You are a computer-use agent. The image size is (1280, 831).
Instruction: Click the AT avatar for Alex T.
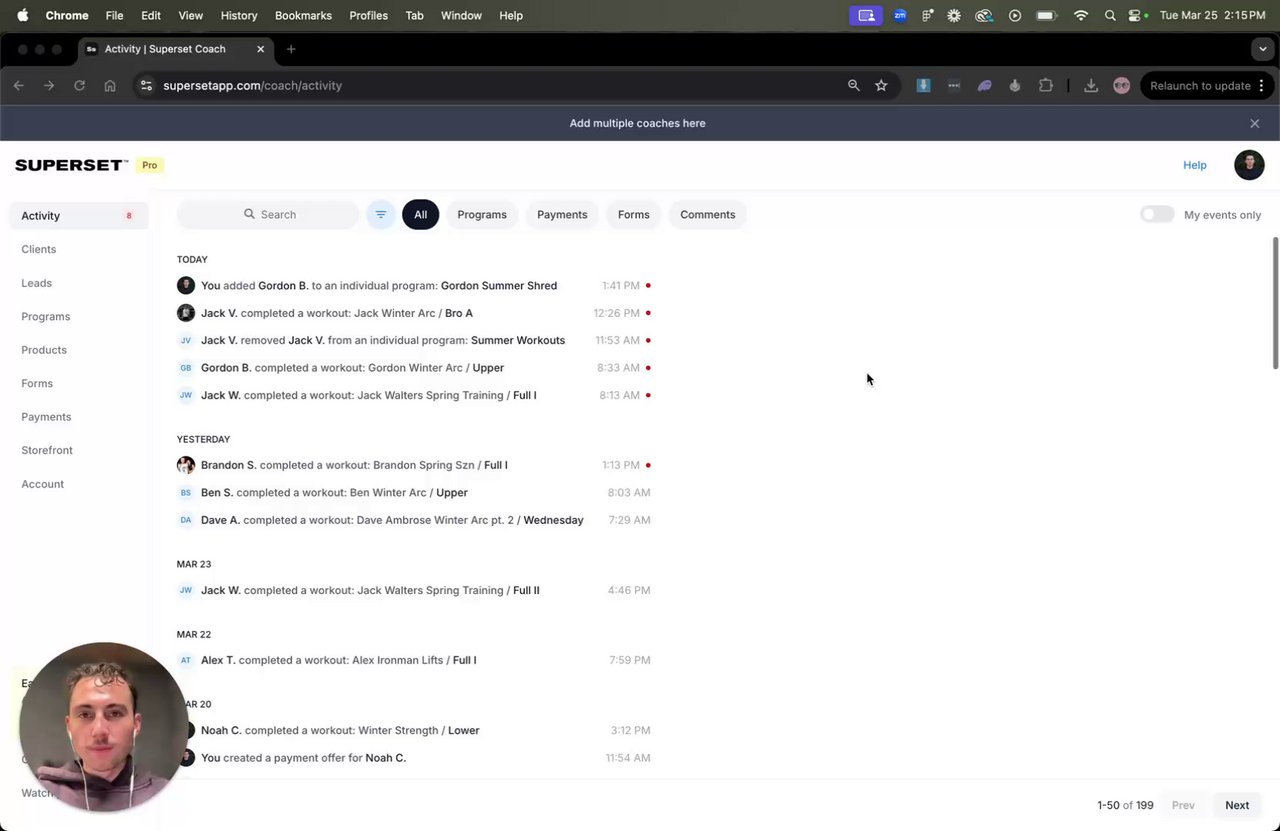click(x=186, y=660)
